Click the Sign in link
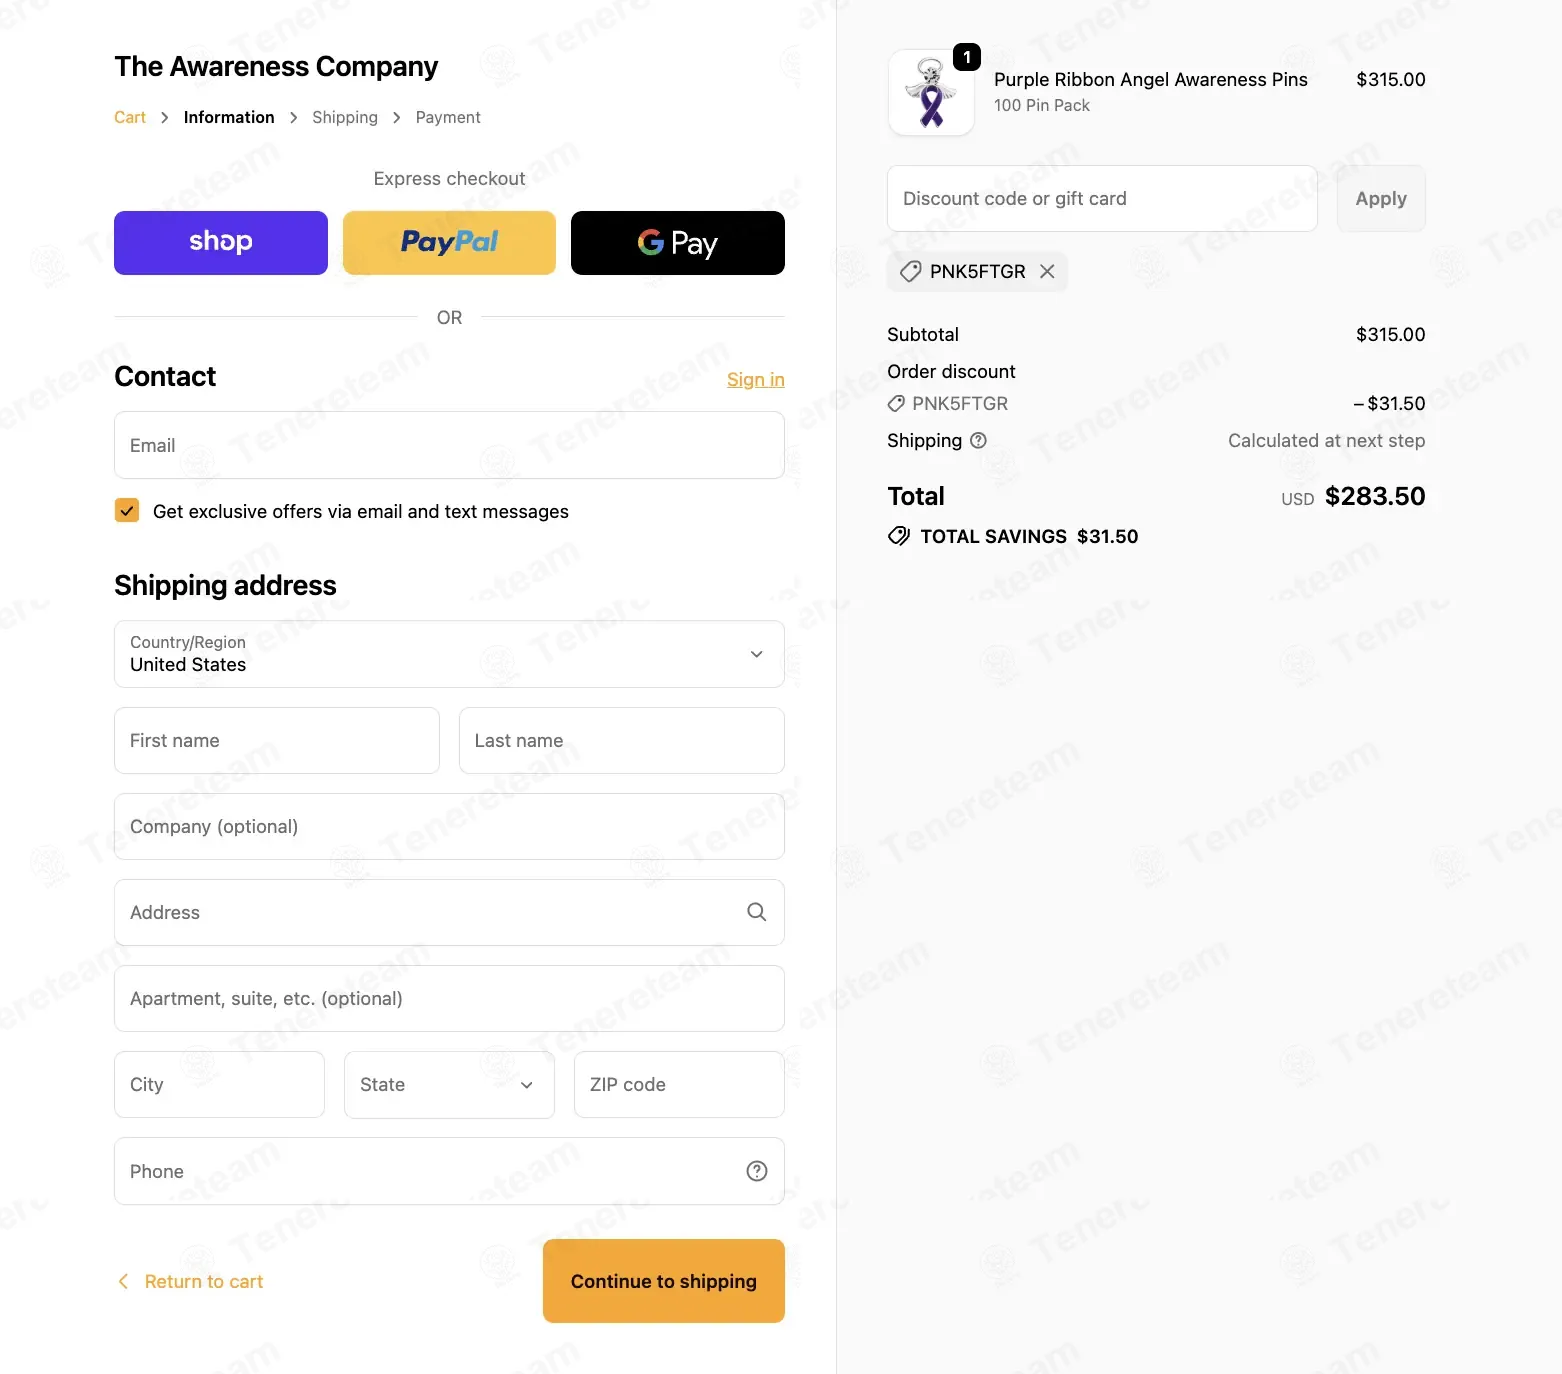This screenshot has height=1374, width=1562. coord(756,379)
